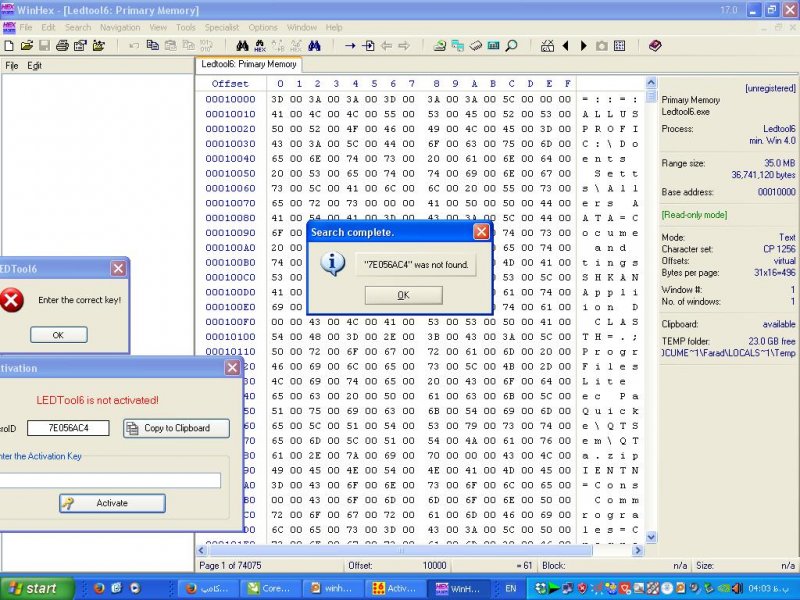Open the Tools menu
The height and width of the screenshot is (600, 800).
coord(186,28)
